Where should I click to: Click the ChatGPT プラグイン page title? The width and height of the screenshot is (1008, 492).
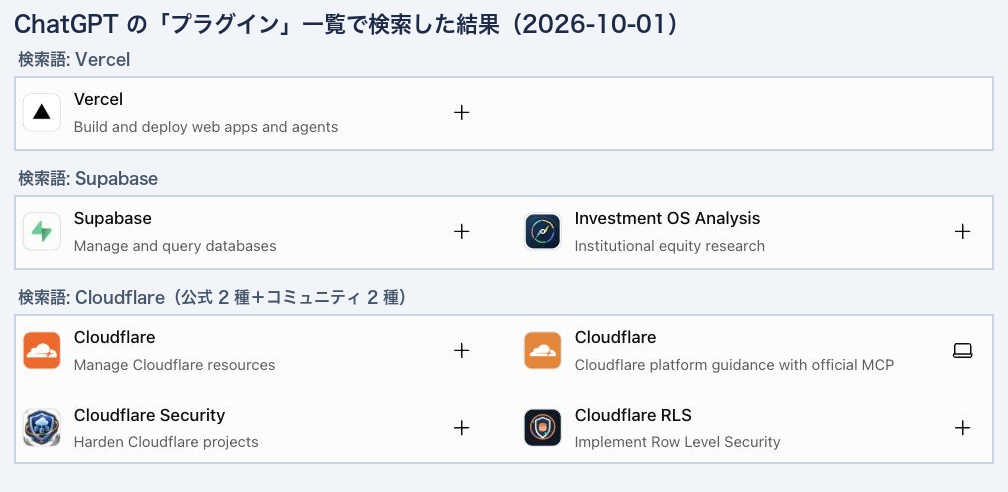click(x=346, y=24)
